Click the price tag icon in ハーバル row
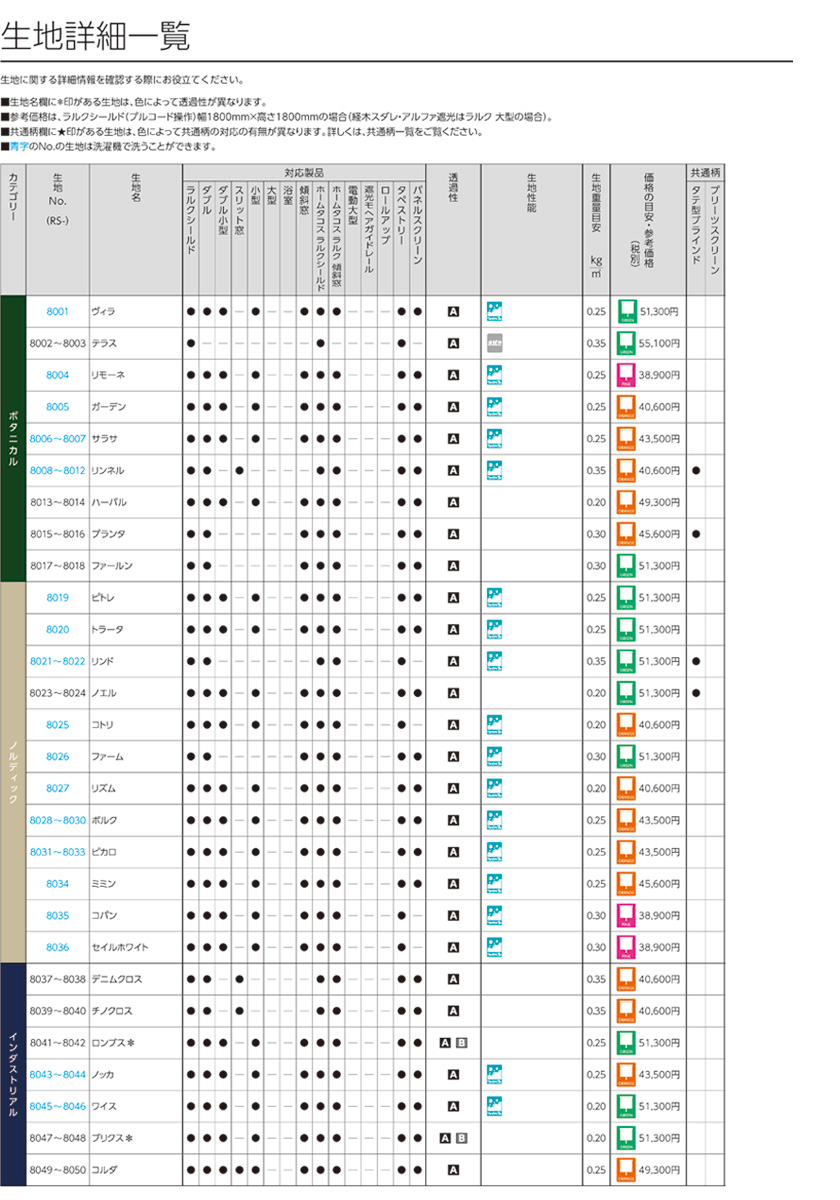This screenshot has width=840, height=1200. [627, 502]
